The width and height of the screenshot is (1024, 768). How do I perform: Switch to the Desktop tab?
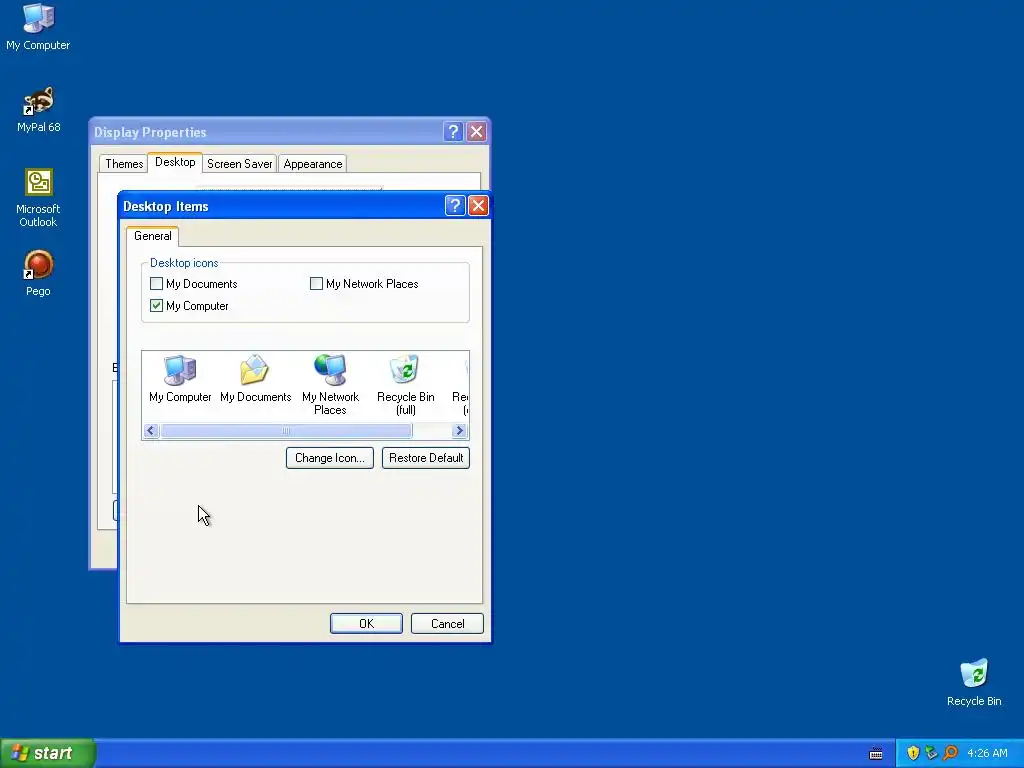click(175, 162)
